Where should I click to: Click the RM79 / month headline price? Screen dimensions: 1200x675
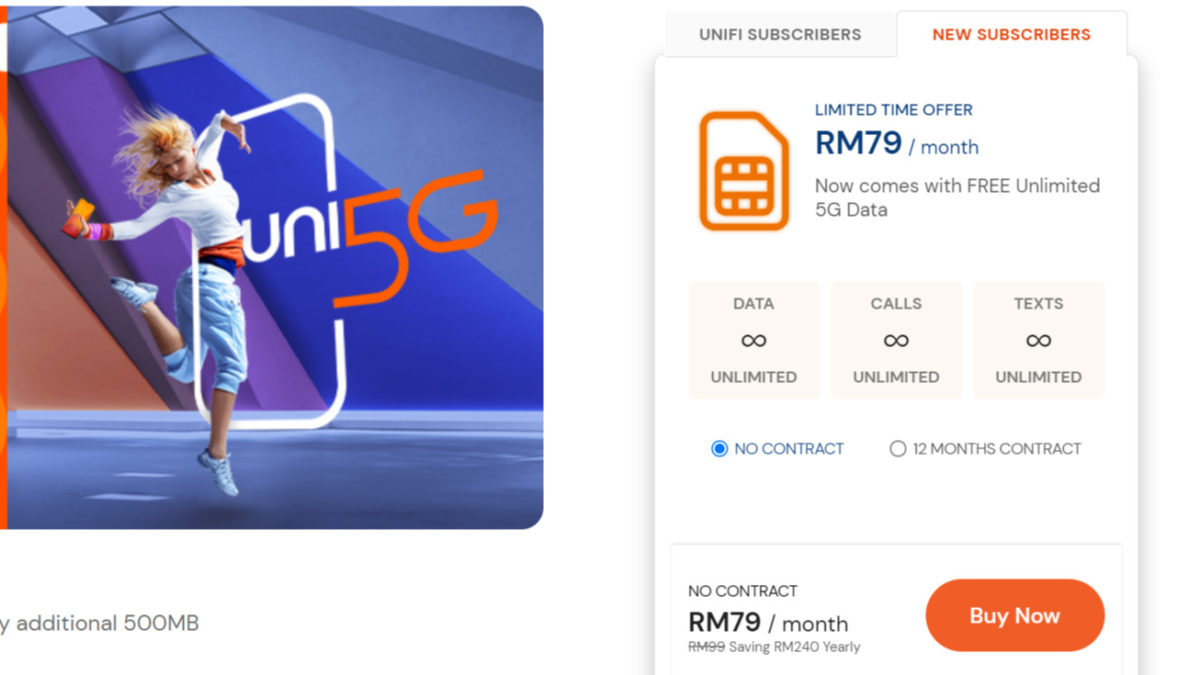coord(897,144)
